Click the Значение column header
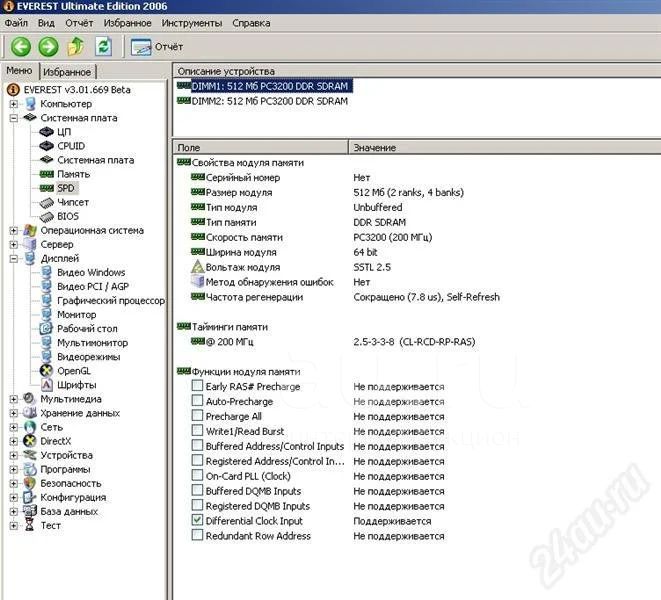This screenshot has width=661, height=600. pyautogui.click(x=505, y=148)
